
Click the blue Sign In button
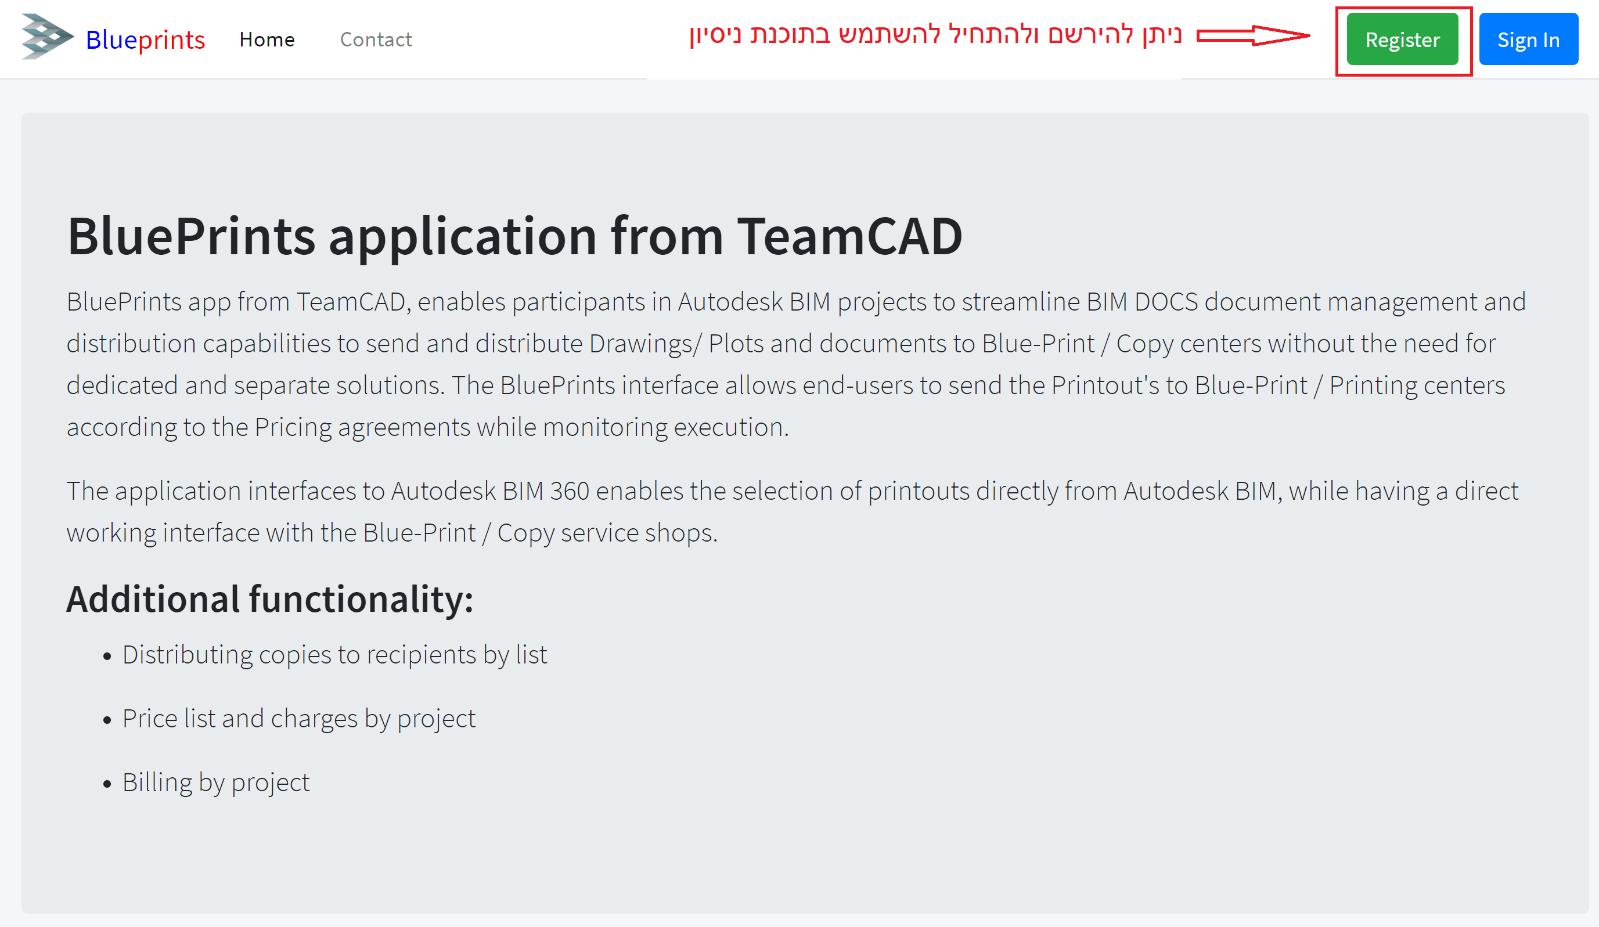pyautogui.click(x=1528, y=40)
